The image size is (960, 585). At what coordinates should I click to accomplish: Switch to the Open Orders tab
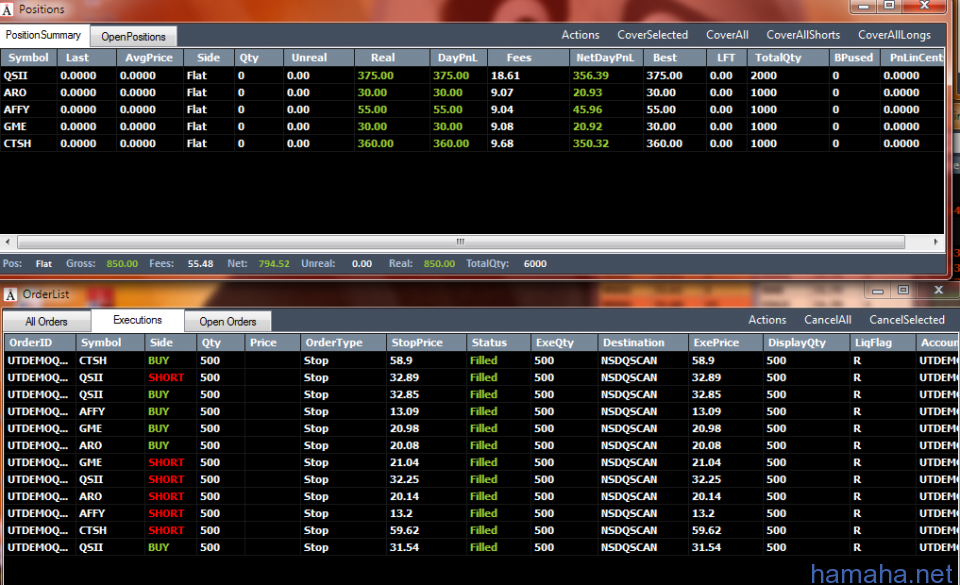[228, 322]
